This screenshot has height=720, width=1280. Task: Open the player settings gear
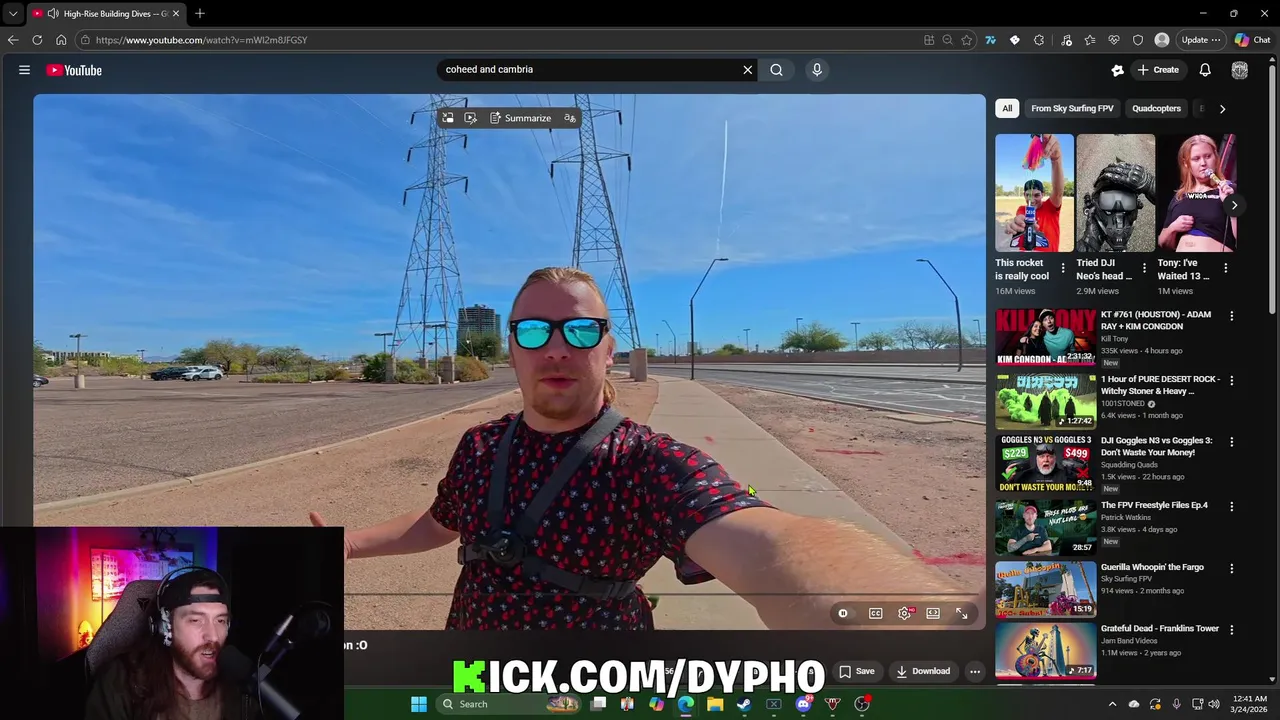coord(904,614)
